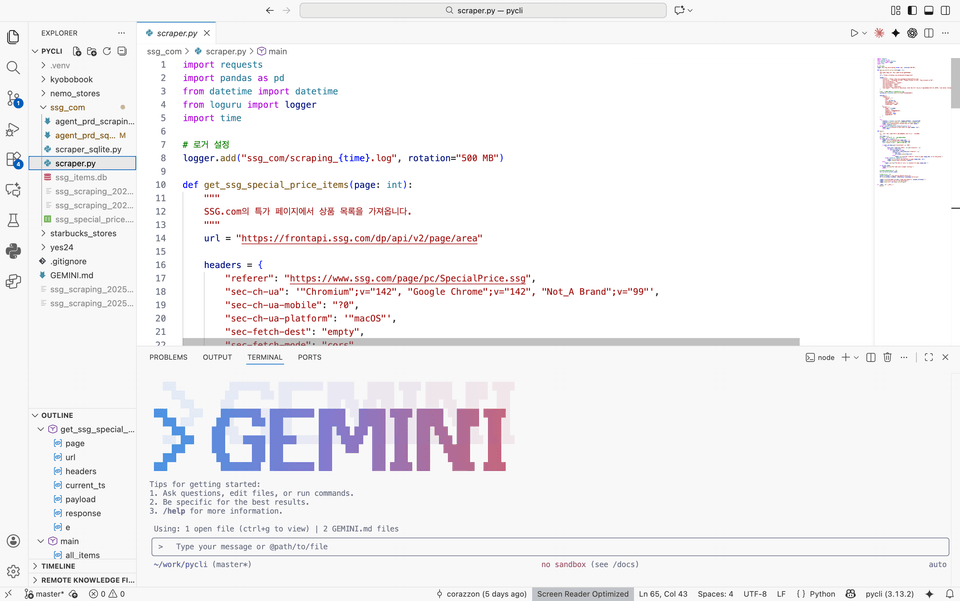Image resolution: width=960 pixels, height=601 pixels.
Task: Open the new terminal profile dropdown arrow
Action: [x=856, y=357]
